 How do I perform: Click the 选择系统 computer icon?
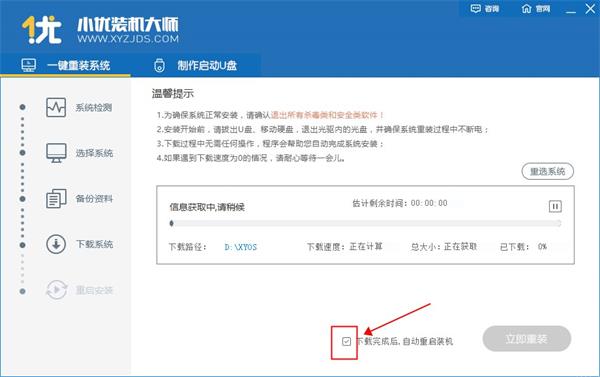56,153
